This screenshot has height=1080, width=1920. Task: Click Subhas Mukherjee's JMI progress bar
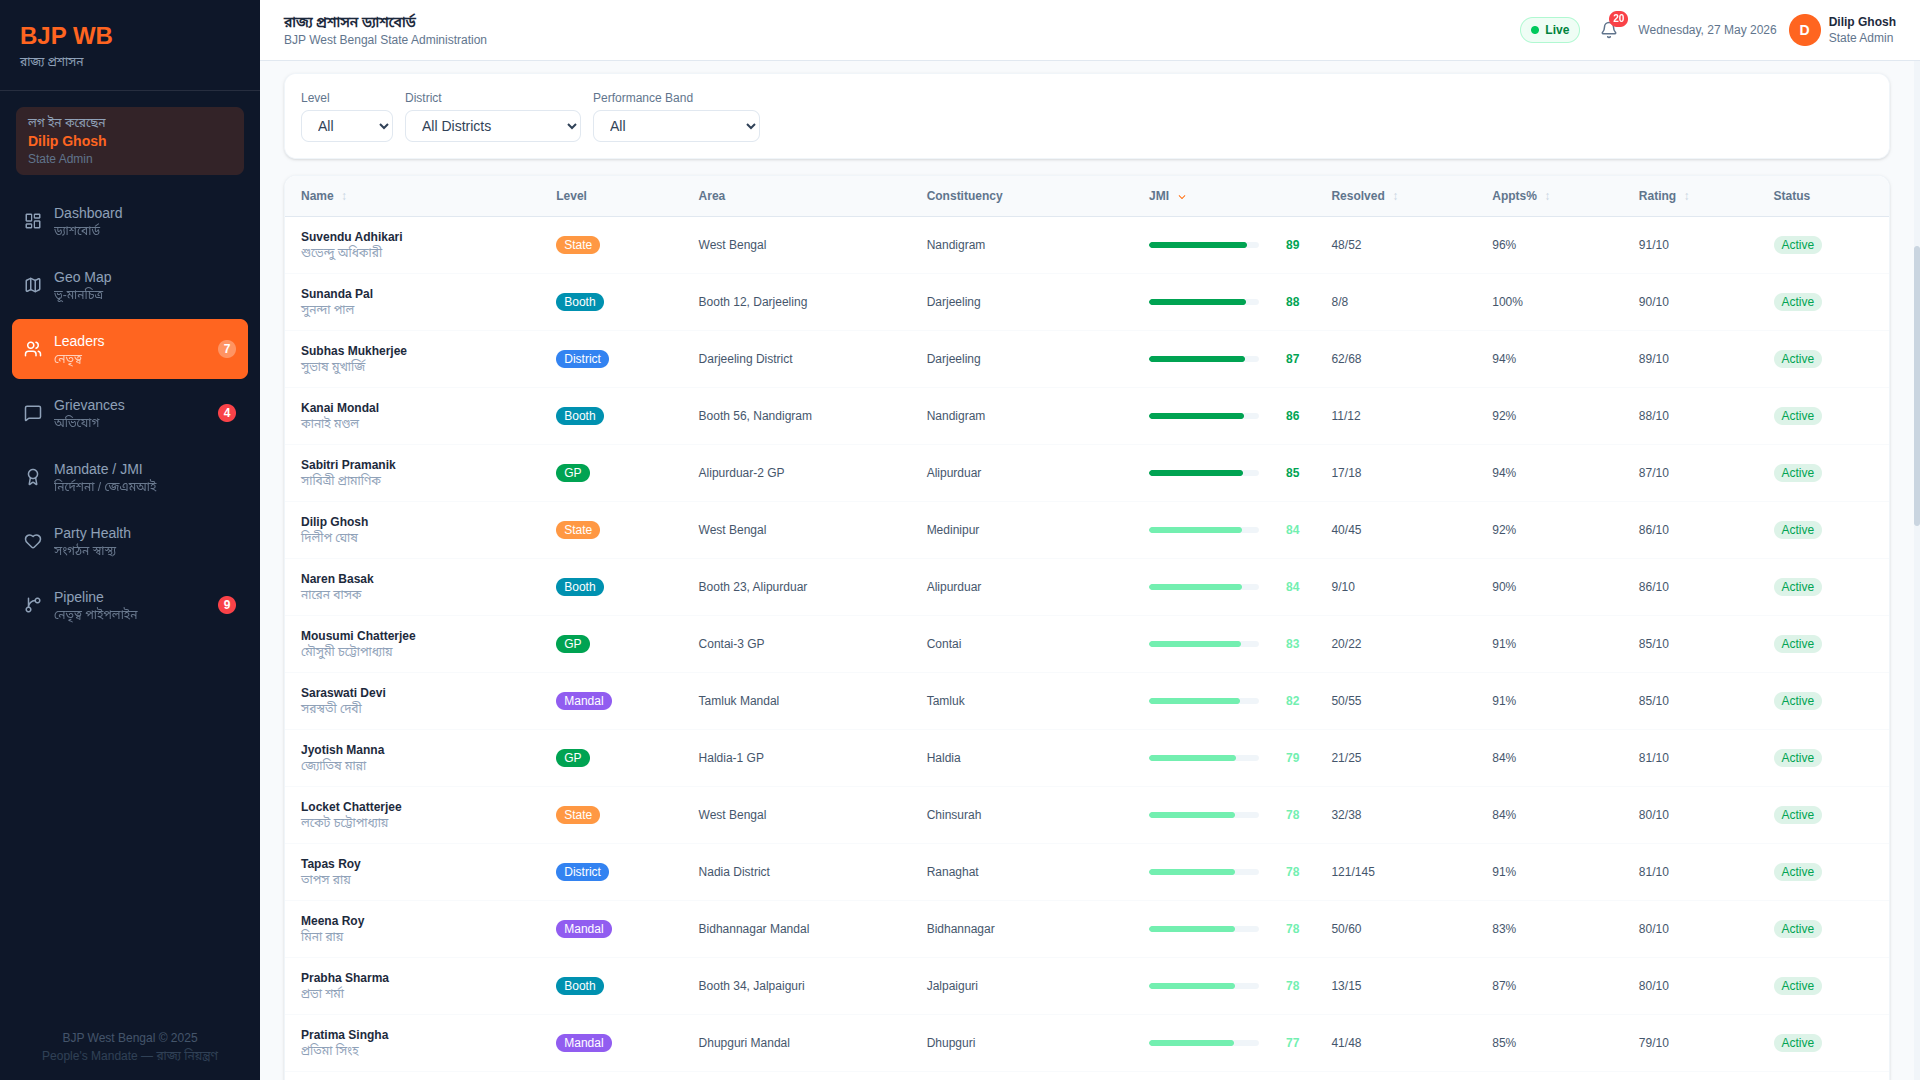1204,359
